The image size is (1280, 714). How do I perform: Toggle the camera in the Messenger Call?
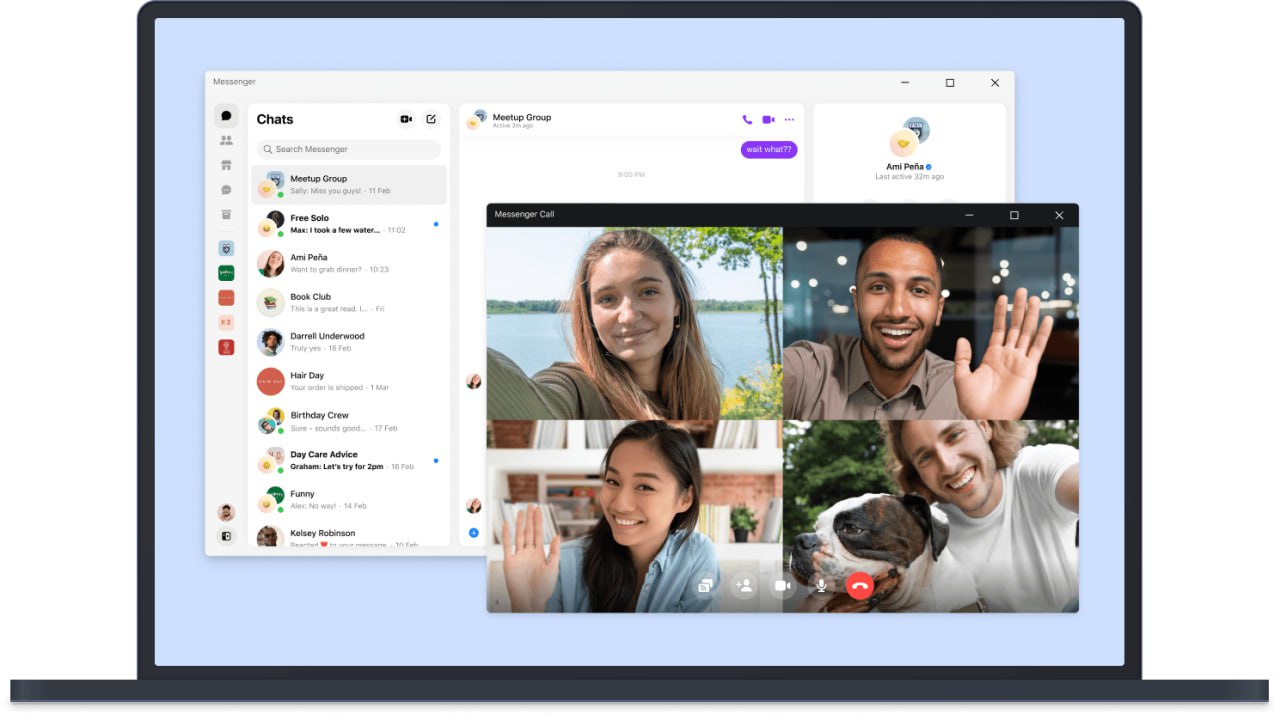point(782,586)
